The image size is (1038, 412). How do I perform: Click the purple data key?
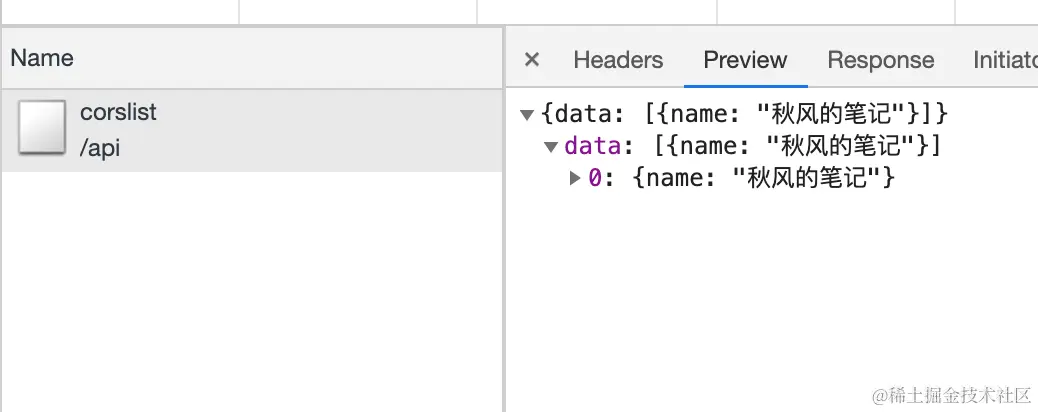pyautogui.click(x=592, y=146)
